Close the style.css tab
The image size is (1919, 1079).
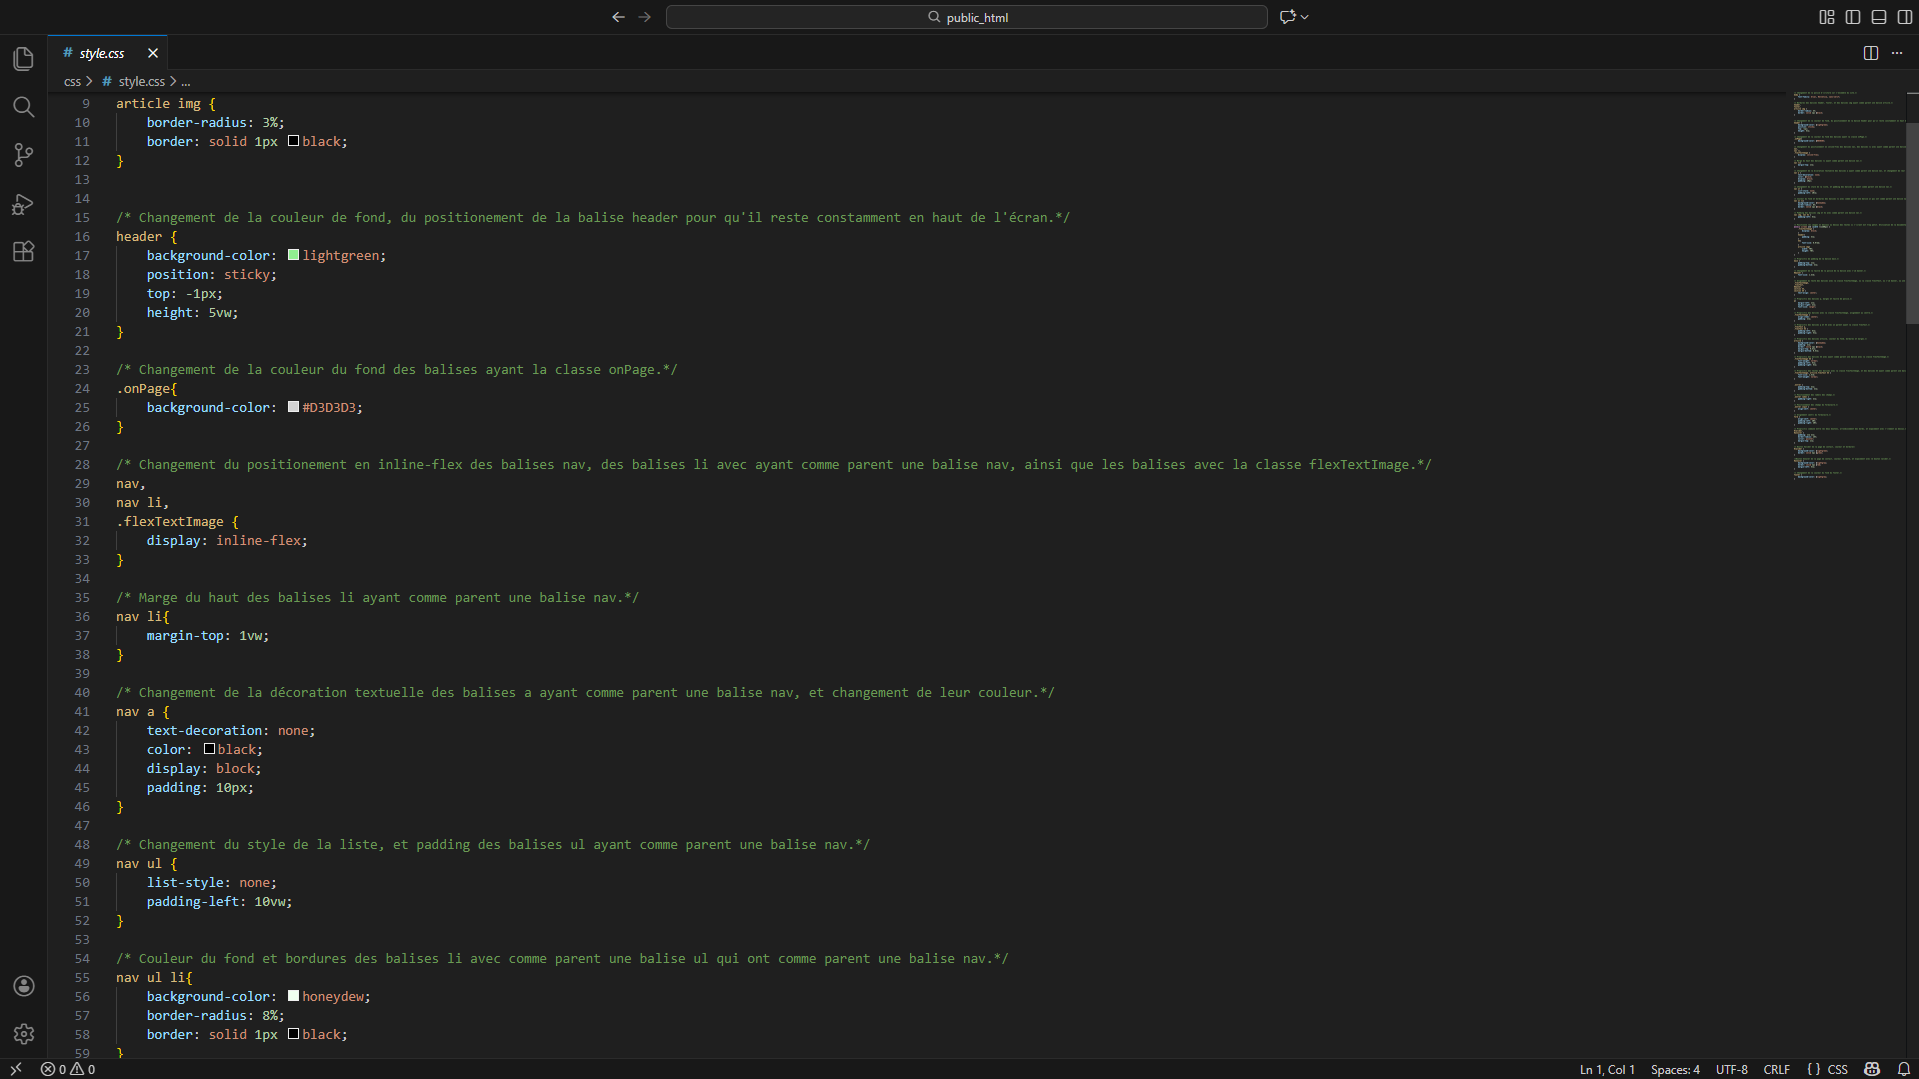(153, 53)
